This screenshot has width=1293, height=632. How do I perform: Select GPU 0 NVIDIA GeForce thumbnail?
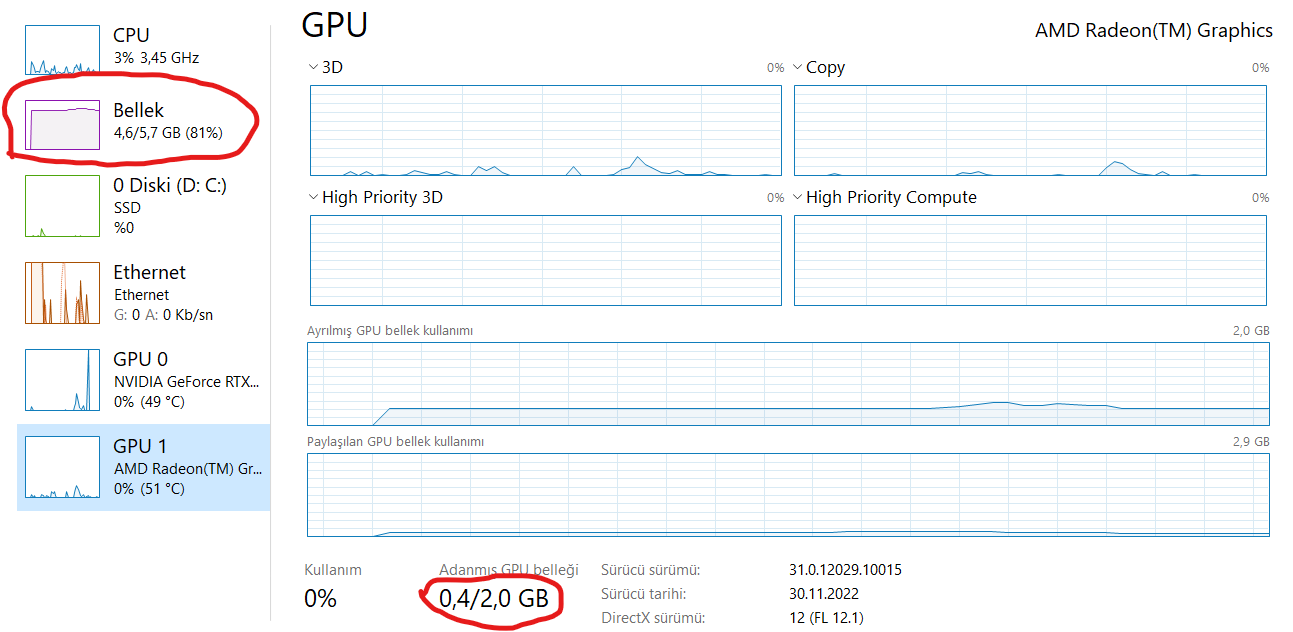[x=62, y=380]
